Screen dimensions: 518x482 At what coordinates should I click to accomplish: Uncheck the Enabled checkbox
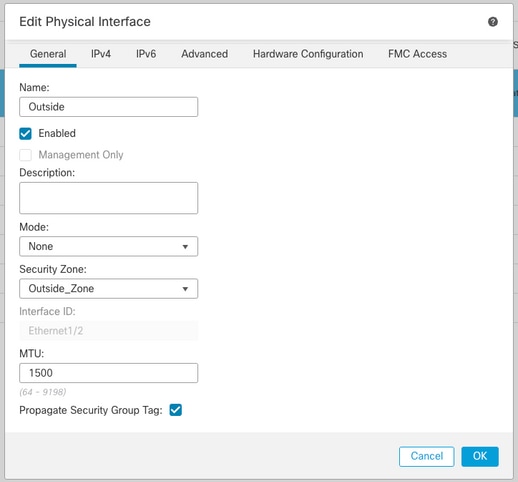click(x=25, y=134)
